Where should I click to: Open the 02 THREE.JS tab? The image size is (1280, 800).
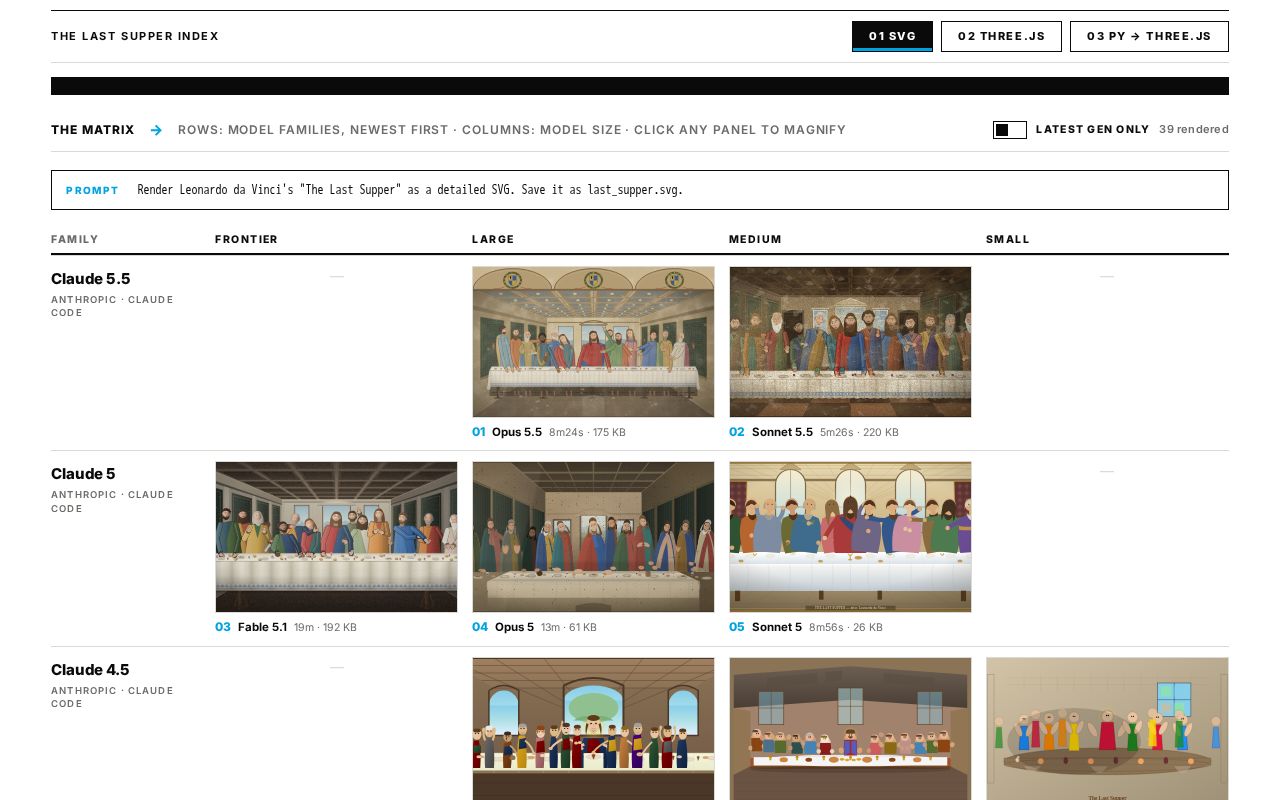click(x=1001, y=36)
